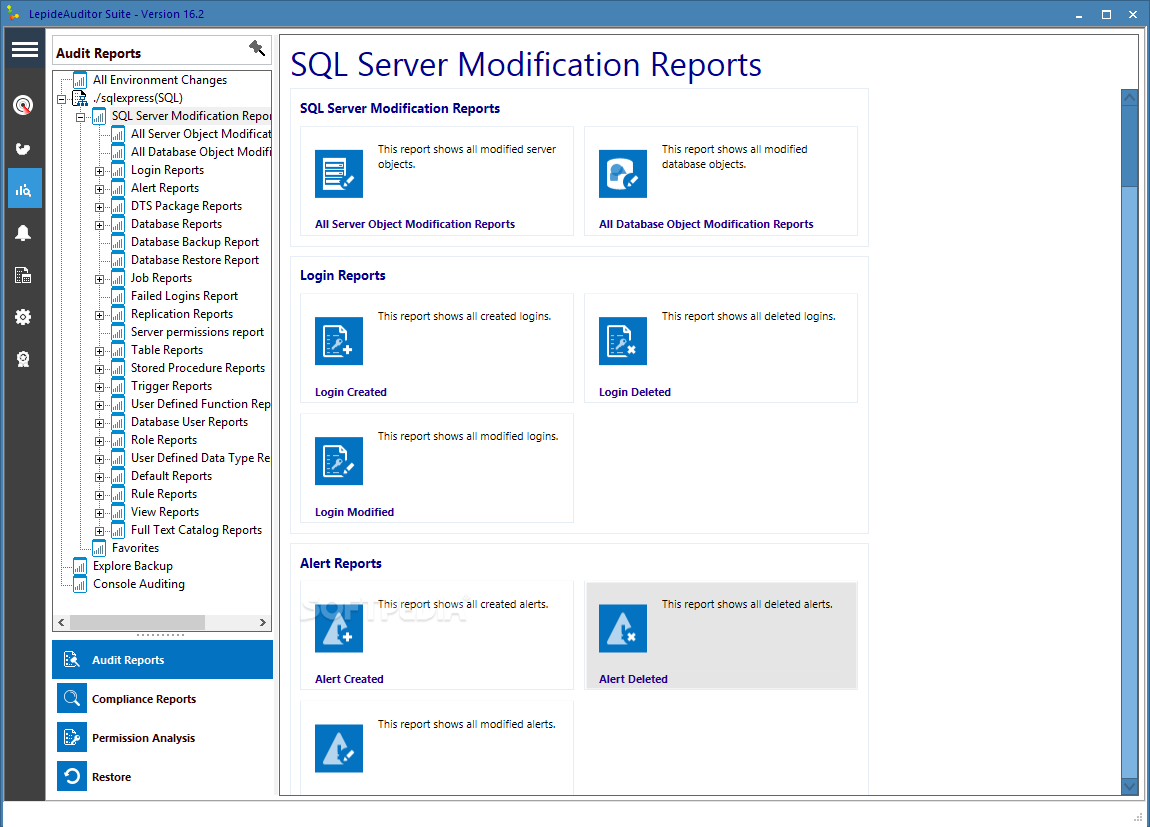Select All Environment Changes in tree
Screen dimensions: 1150x827
[160, 80]
